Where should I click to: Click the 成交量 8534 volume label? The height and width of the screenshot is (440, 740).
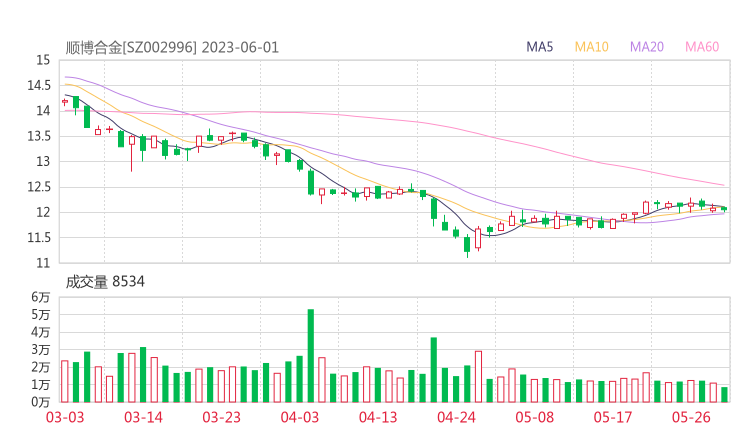pos(105,282)
